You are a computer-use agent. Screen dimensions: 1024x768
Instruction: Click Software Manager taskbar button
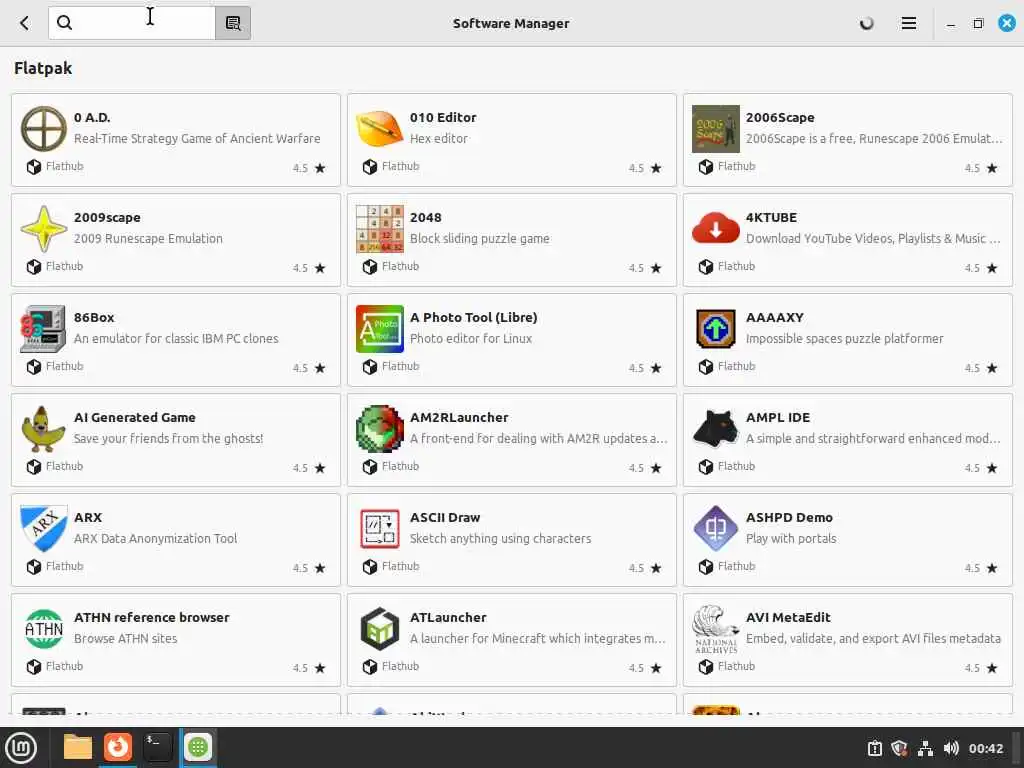pos(198,747)
